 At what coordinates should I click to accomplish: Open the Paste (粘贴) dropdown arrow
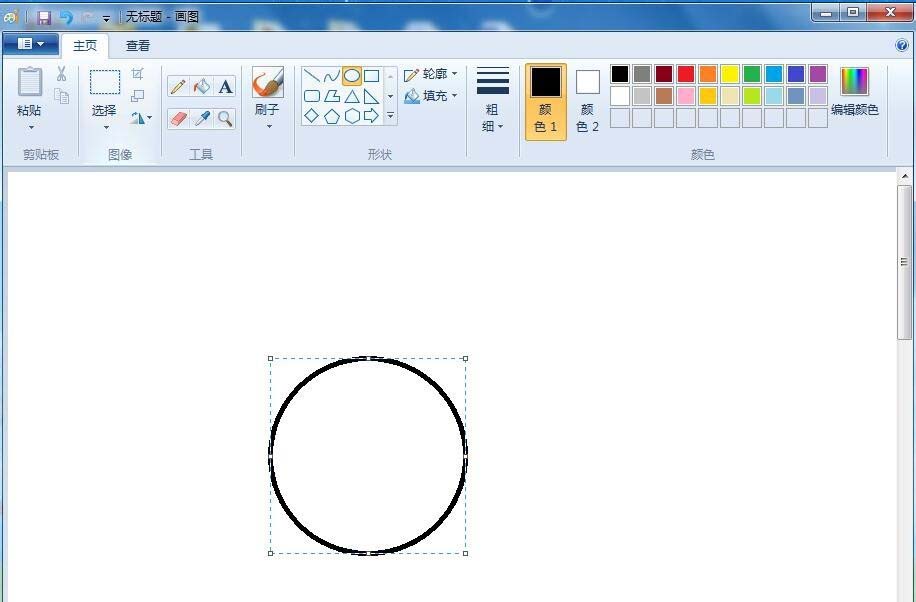(30, 127)
